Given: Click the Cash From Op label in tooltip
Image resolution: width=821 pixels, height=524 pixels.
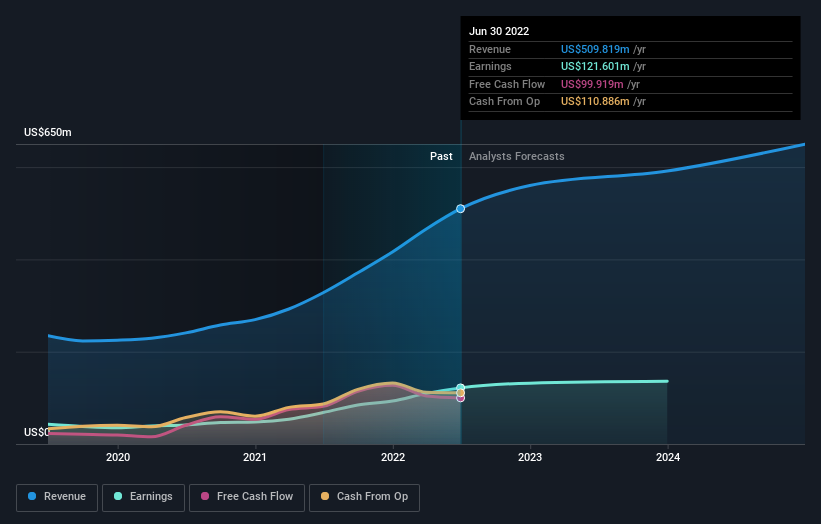Looking at the screenshot, I should (504, 102).
